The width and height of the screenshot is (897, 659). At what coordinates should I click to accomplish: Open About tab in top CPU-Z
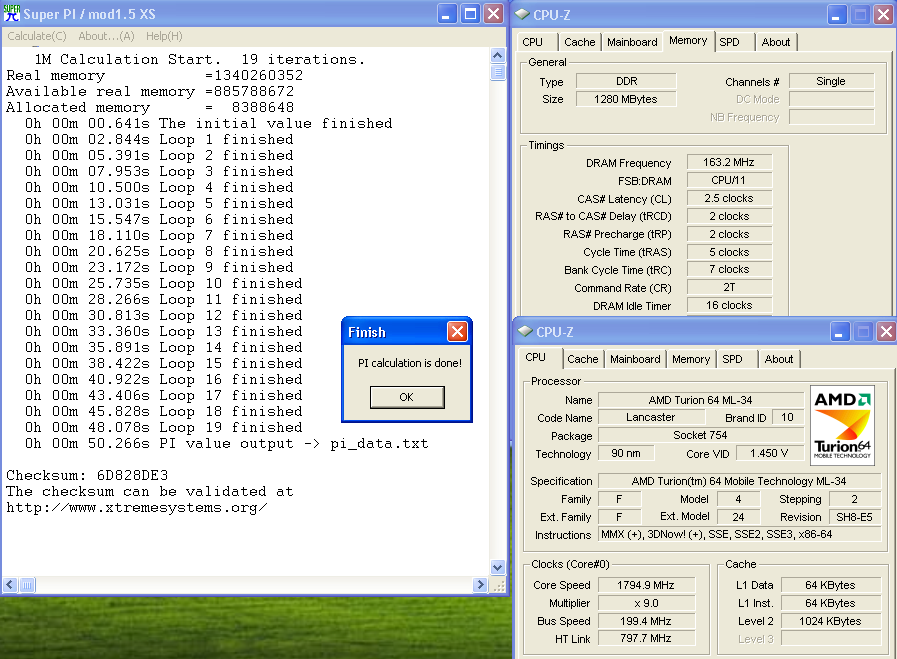click(x=776, y=42)
